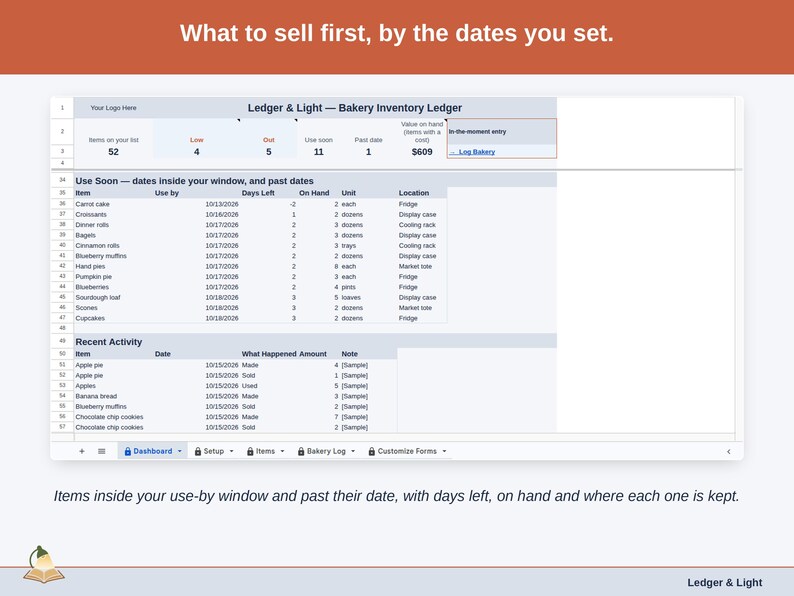Select the 'On Hand' column header
Image resolution: width=794 pixels, height=596 pixels.
click(319, 193)
